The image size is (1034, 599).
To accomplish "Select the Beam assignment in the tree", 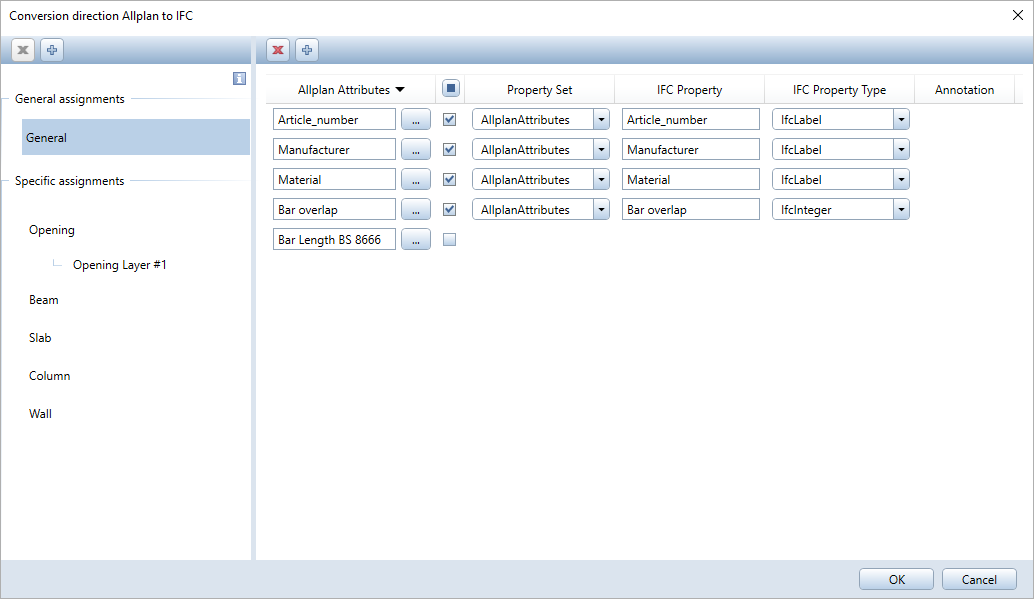I will click(44, 300).
